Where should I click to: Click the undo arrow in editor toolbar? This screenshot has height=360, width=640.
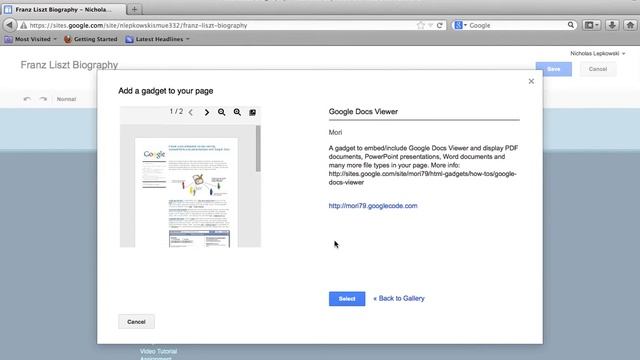(27, 99)
